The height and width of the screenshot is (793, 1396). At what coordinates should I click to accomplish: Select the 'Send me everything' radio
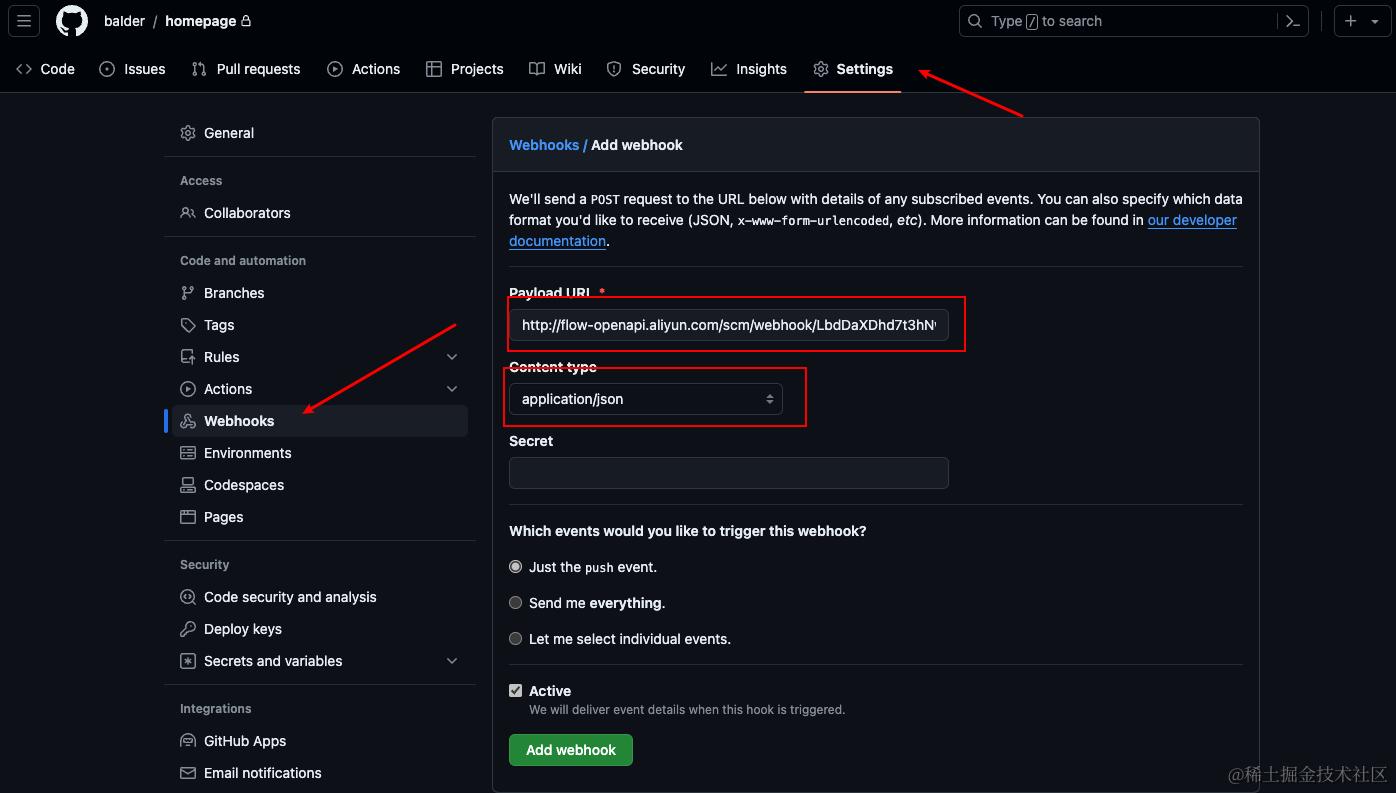[516, 603]
